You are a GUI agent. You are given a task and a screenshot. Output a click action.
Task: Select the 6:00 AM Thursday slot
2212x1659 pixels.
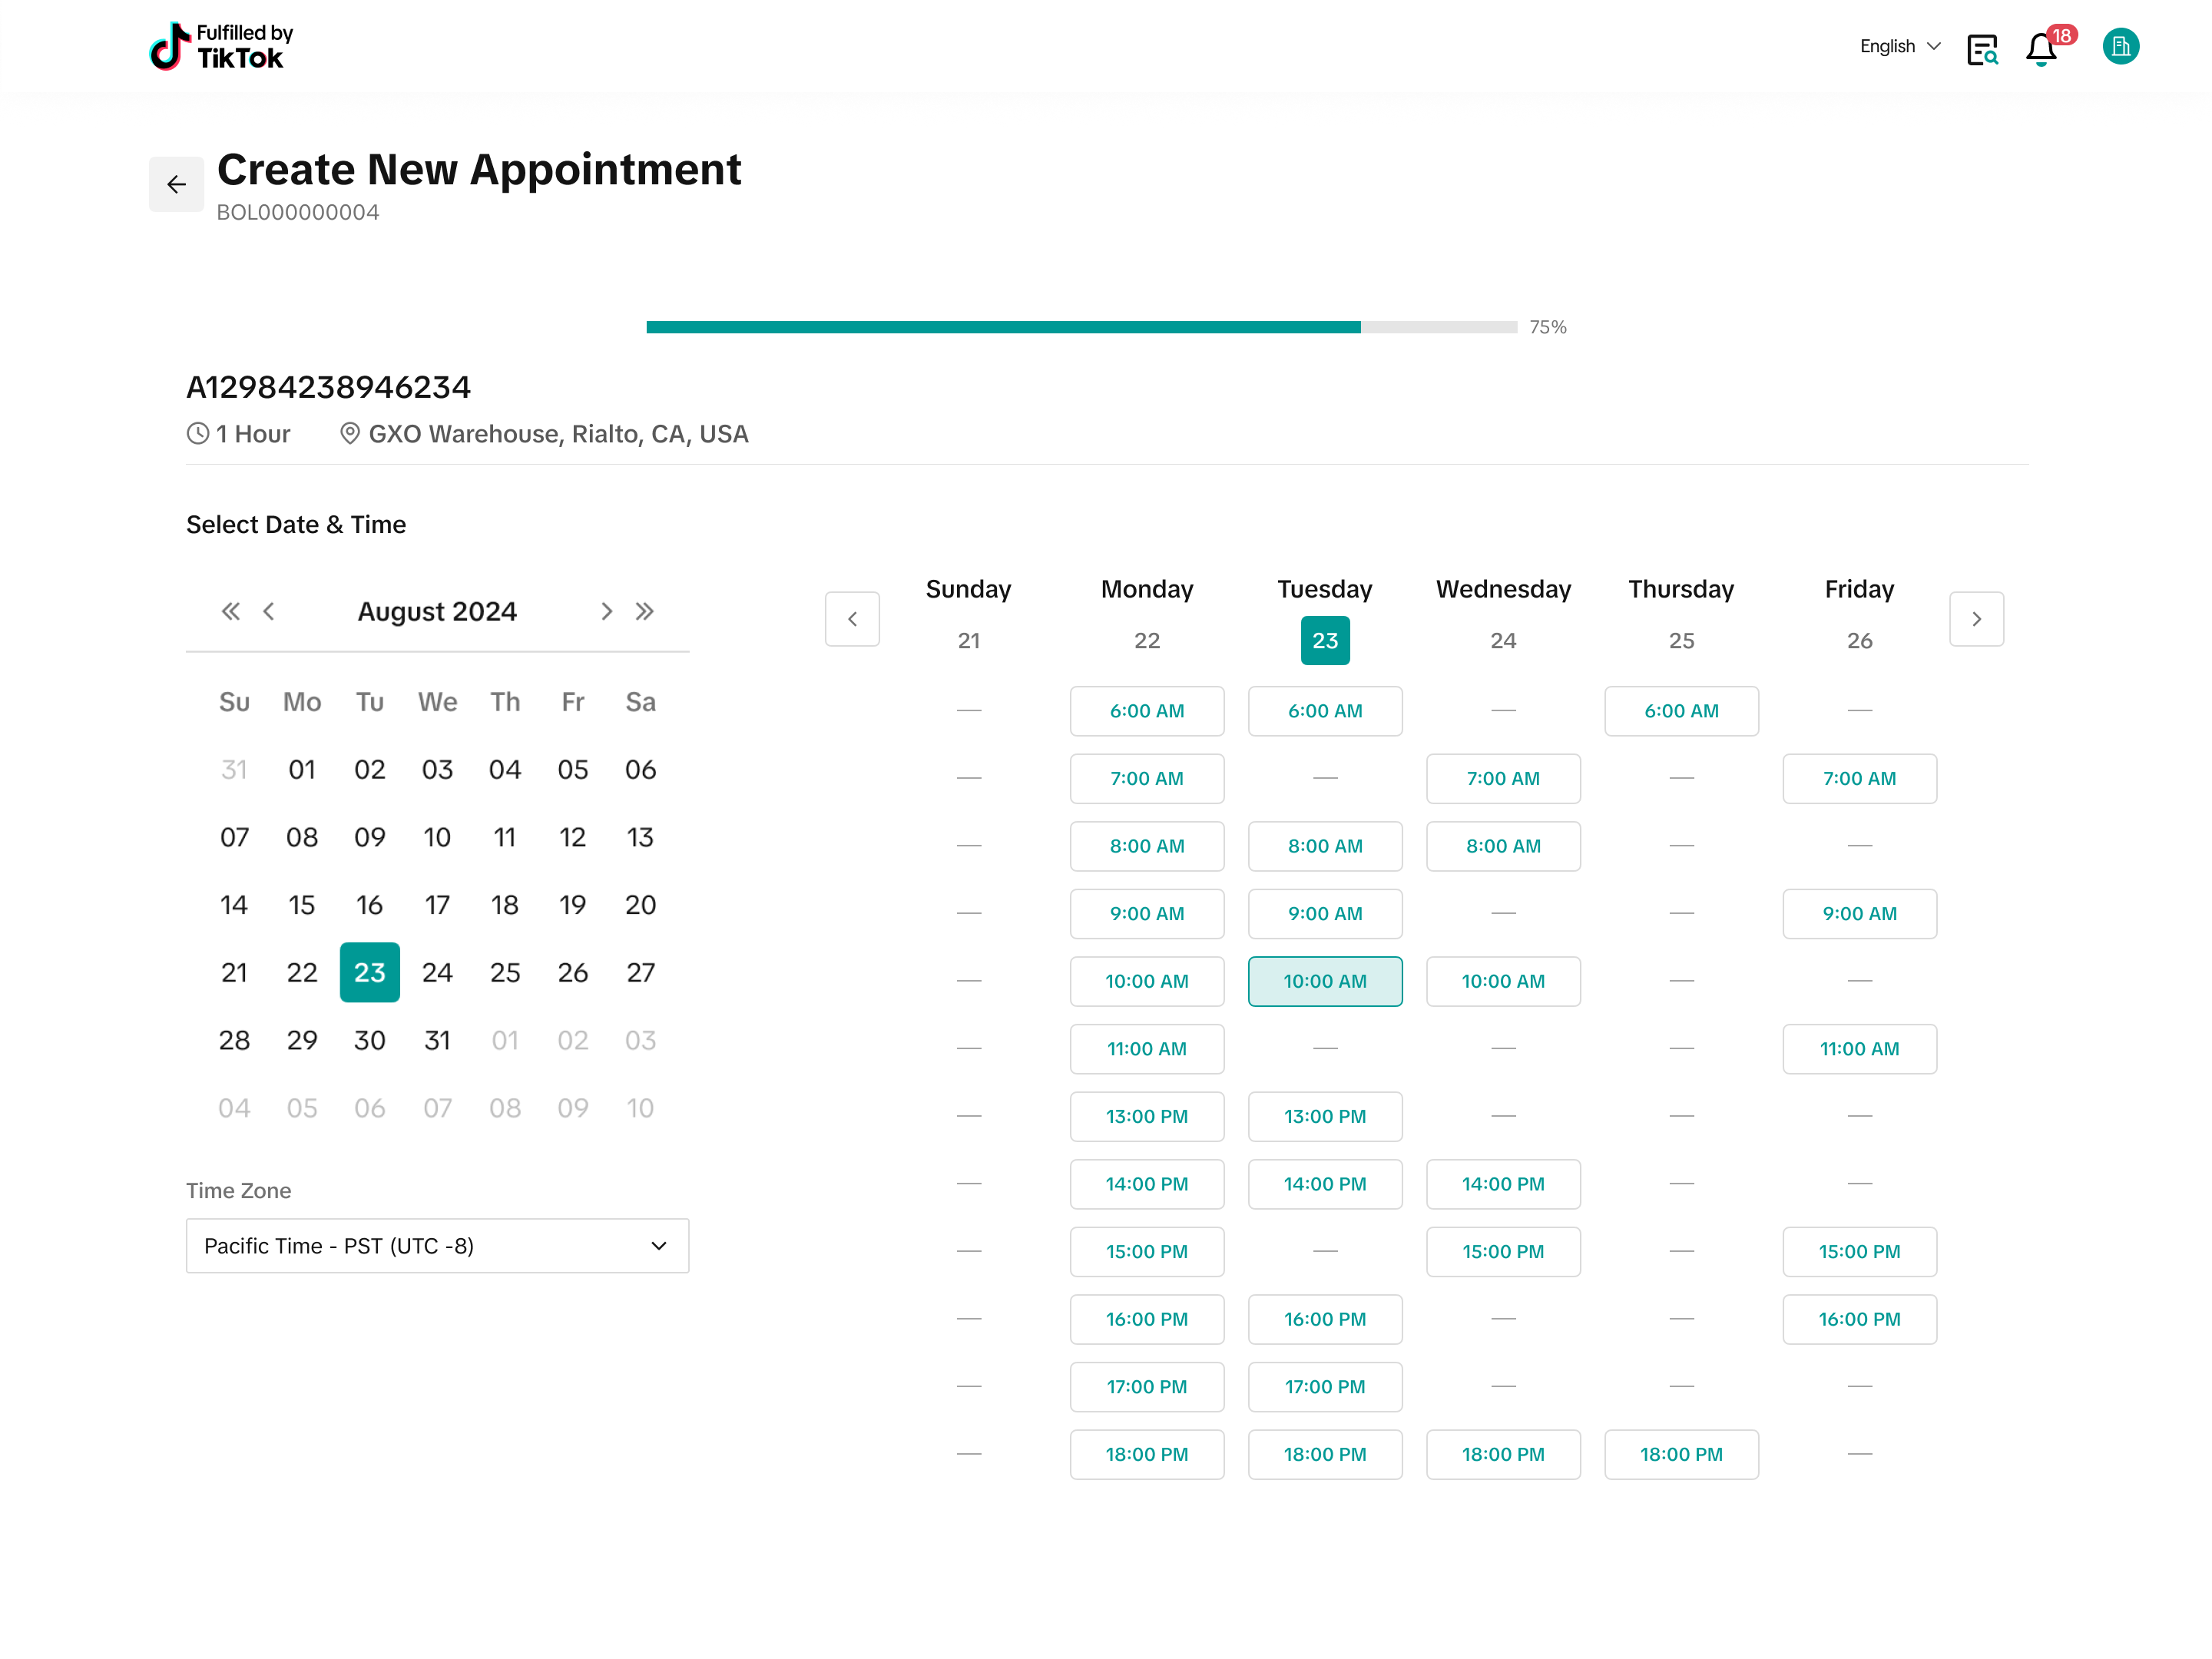(x=1681, y=711)
